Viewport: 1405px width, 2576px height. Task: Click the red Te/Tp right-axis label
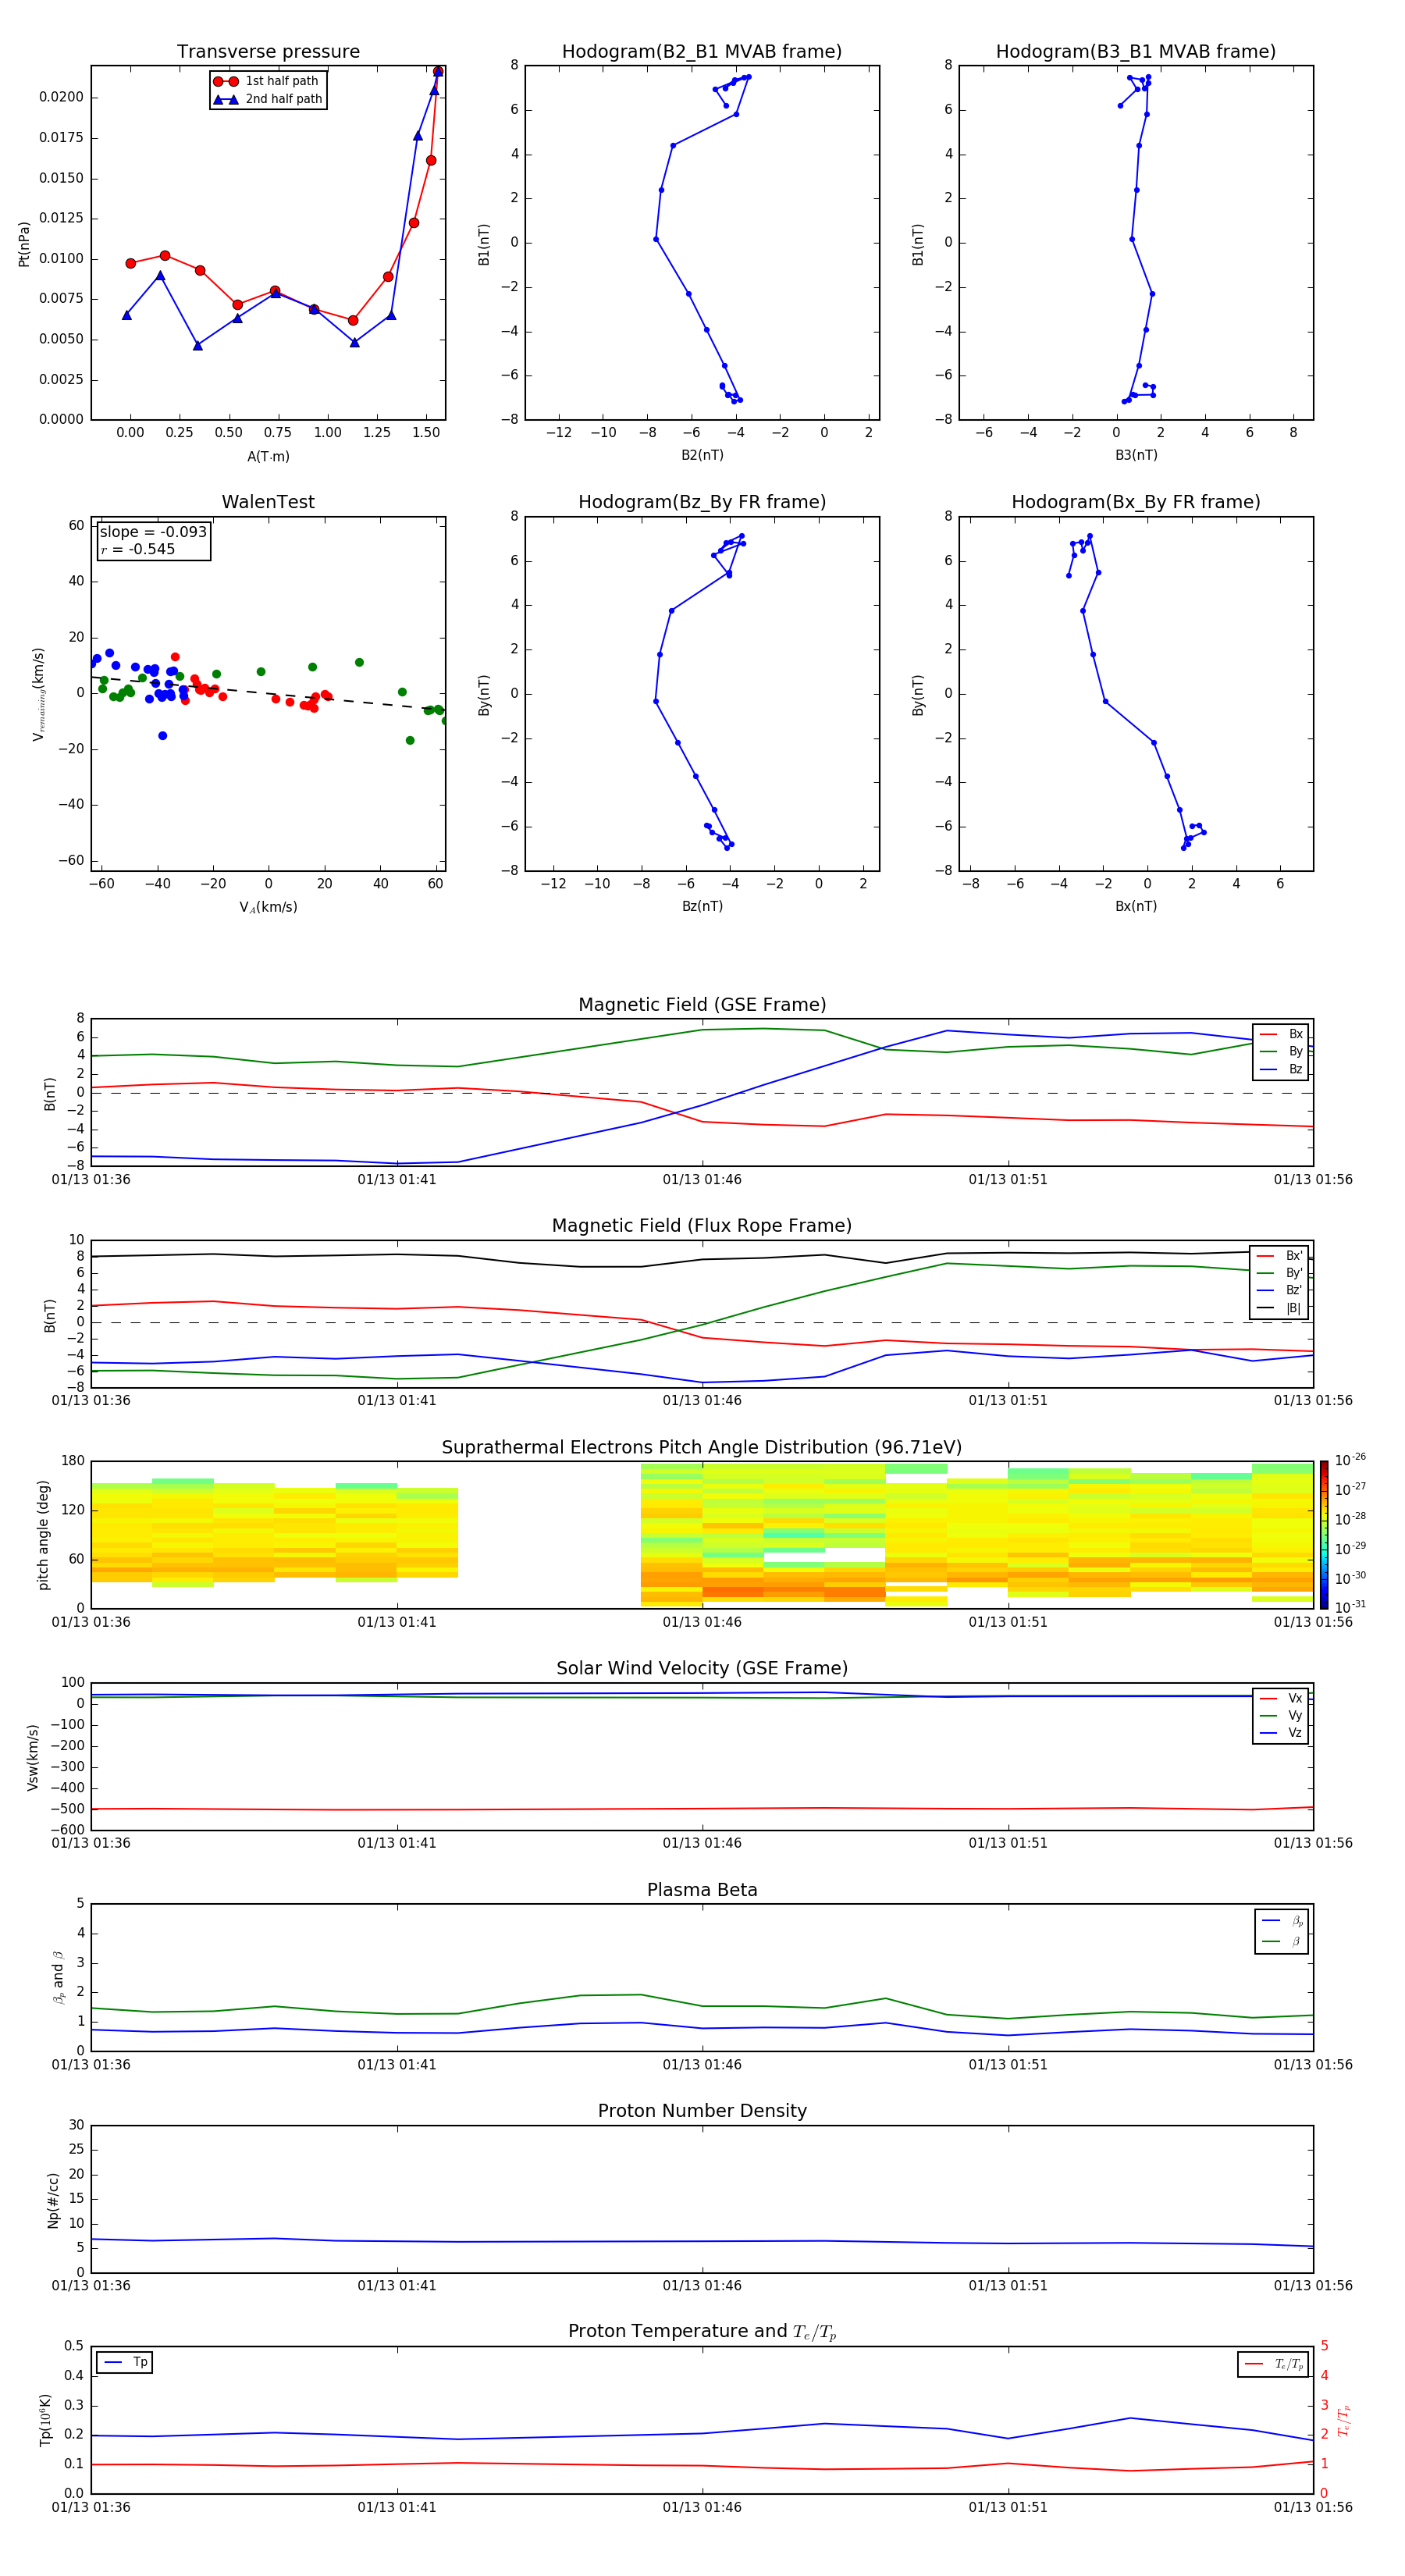tap(1344, 2420)
